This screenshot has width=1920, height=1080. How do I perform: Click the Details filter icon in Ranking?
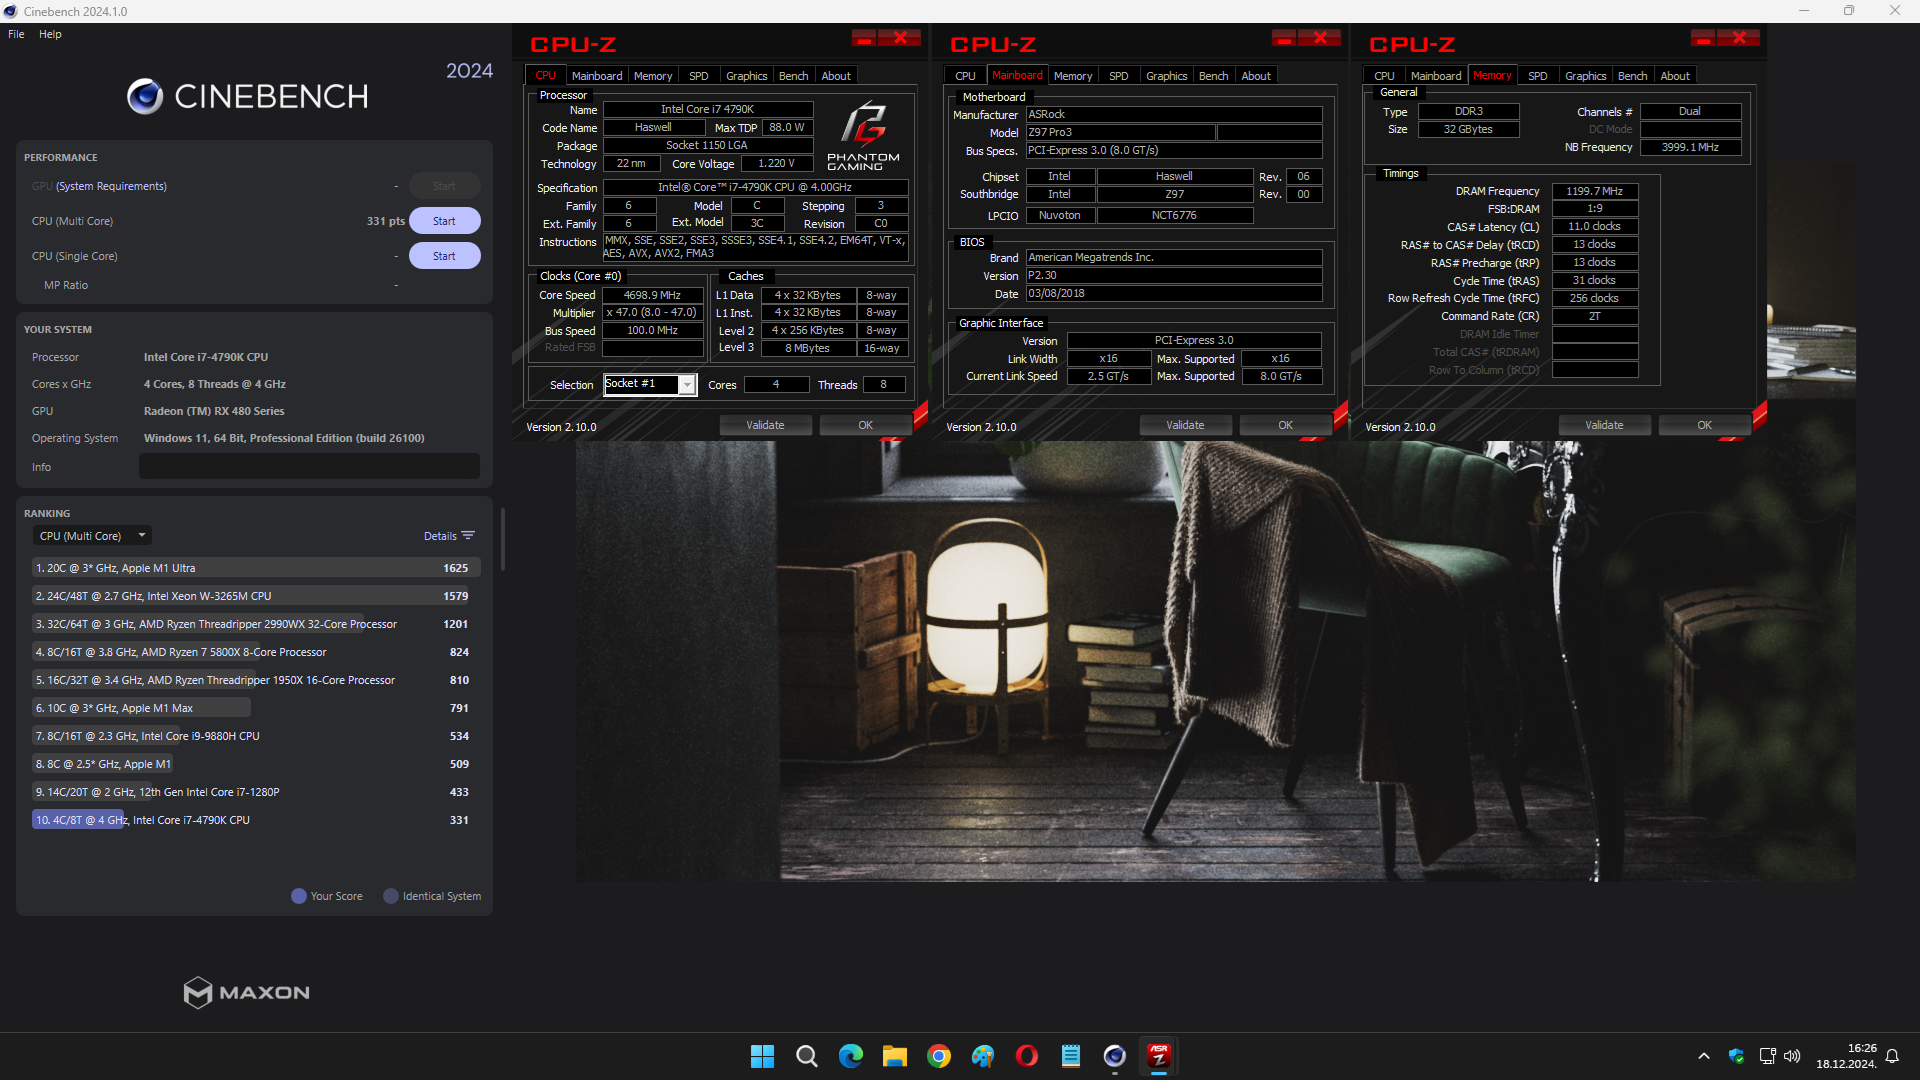(x=468, y=536)
